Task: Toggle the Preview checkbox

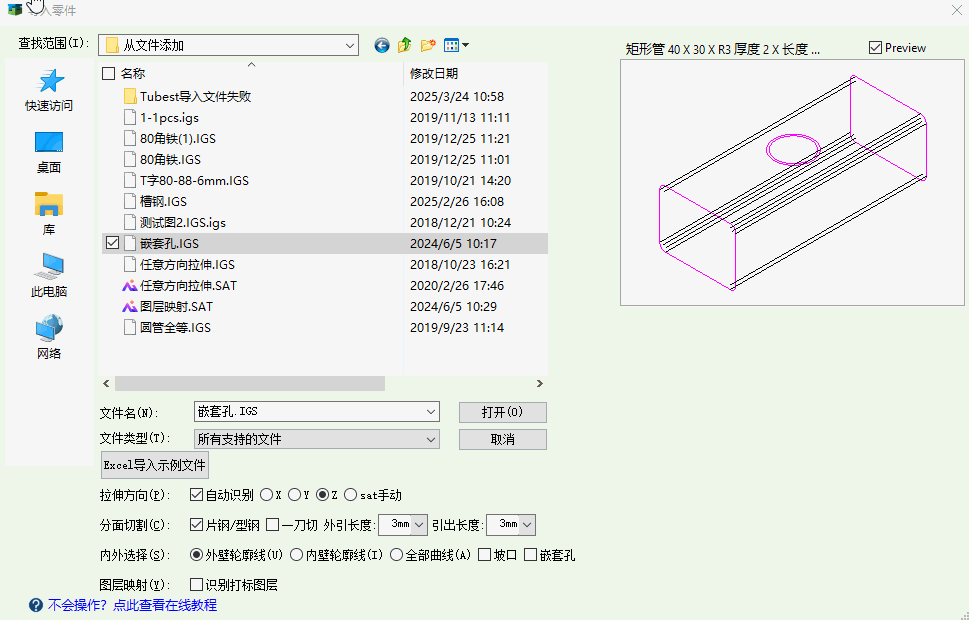Action: (x=876, y=48)
